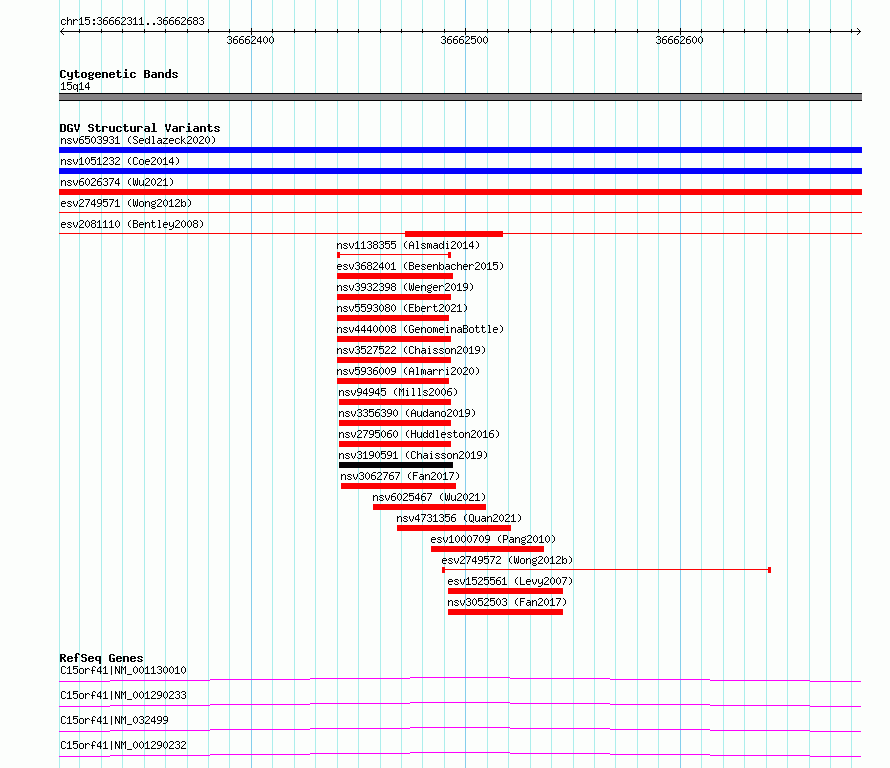
Task: Open the C15orf41|NM_001290233 transcript
Action: pyautogui.click(x=123, y=695)
